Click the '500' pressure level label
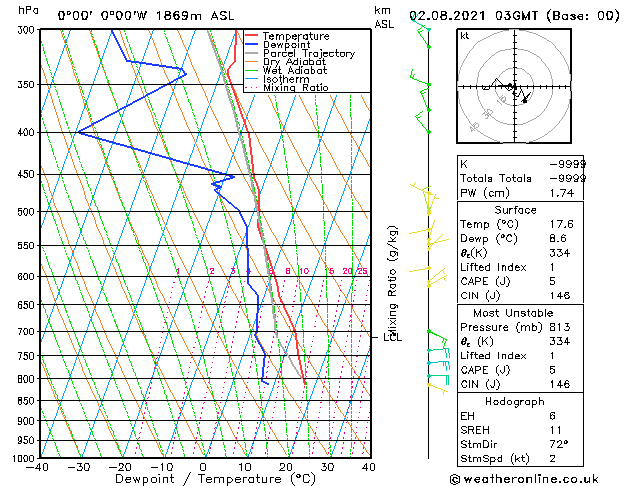The height and width of the screenshot is (486, 629). click(x=28, y=212)
